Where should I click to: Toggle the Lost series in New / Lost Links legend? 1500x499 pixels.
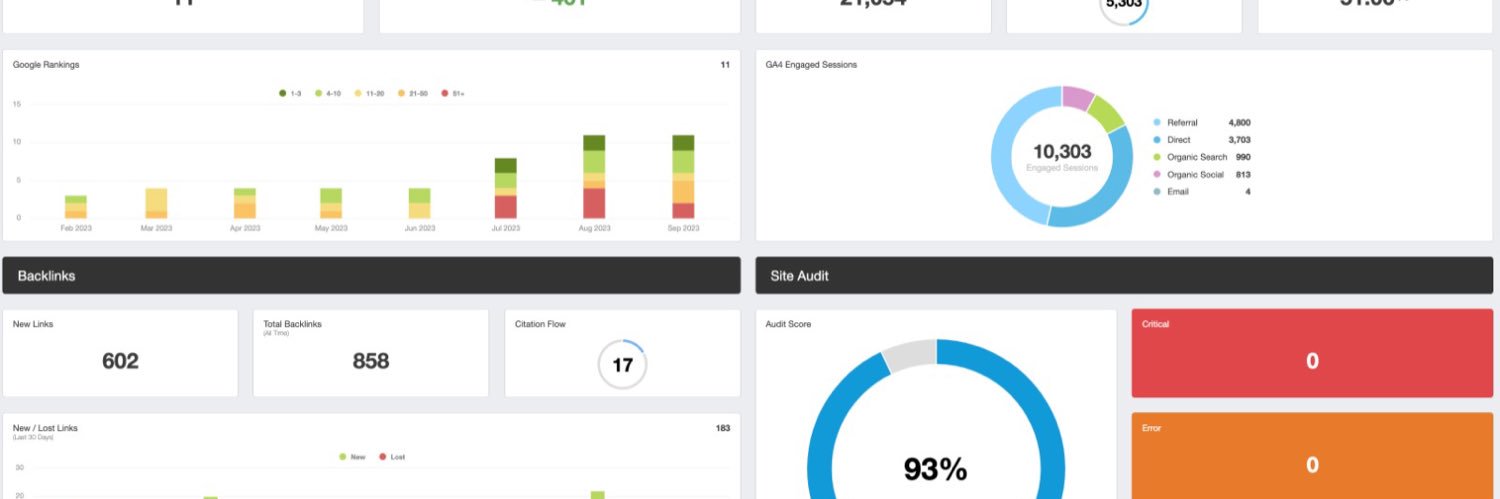point(392,457)
